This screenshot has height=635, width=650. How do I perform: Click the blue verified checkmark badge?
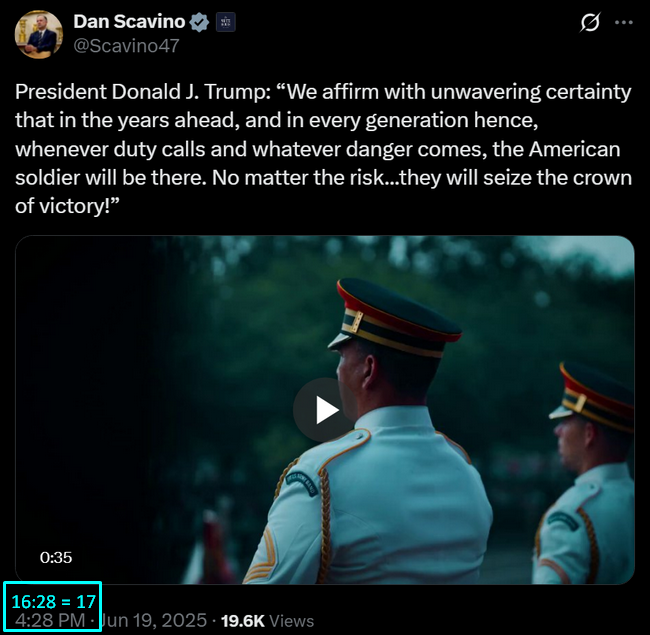tap(199, 22)
